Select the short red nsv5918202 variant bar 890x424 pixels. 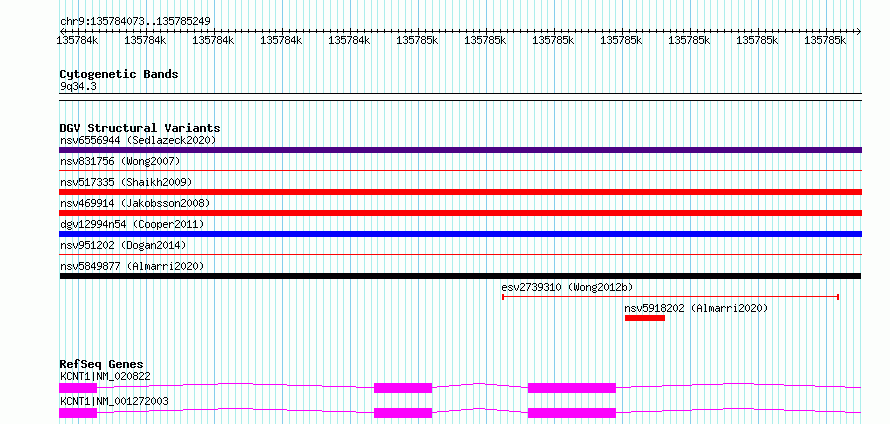tap(645, 318)
